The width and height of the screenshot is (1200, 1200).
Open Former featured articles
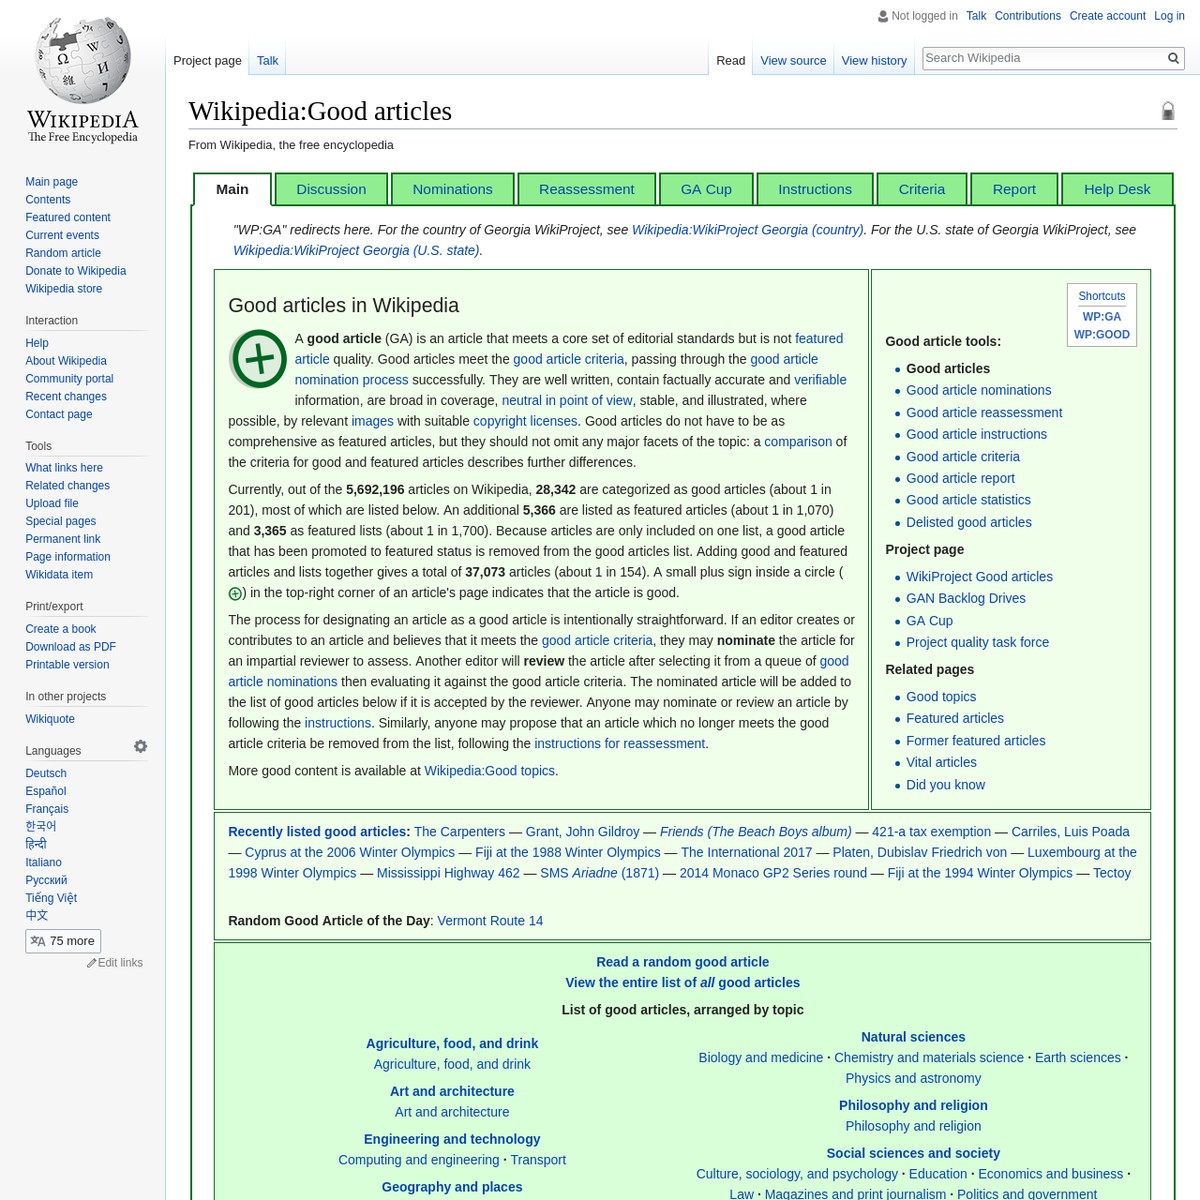click(x=976, y=741)
